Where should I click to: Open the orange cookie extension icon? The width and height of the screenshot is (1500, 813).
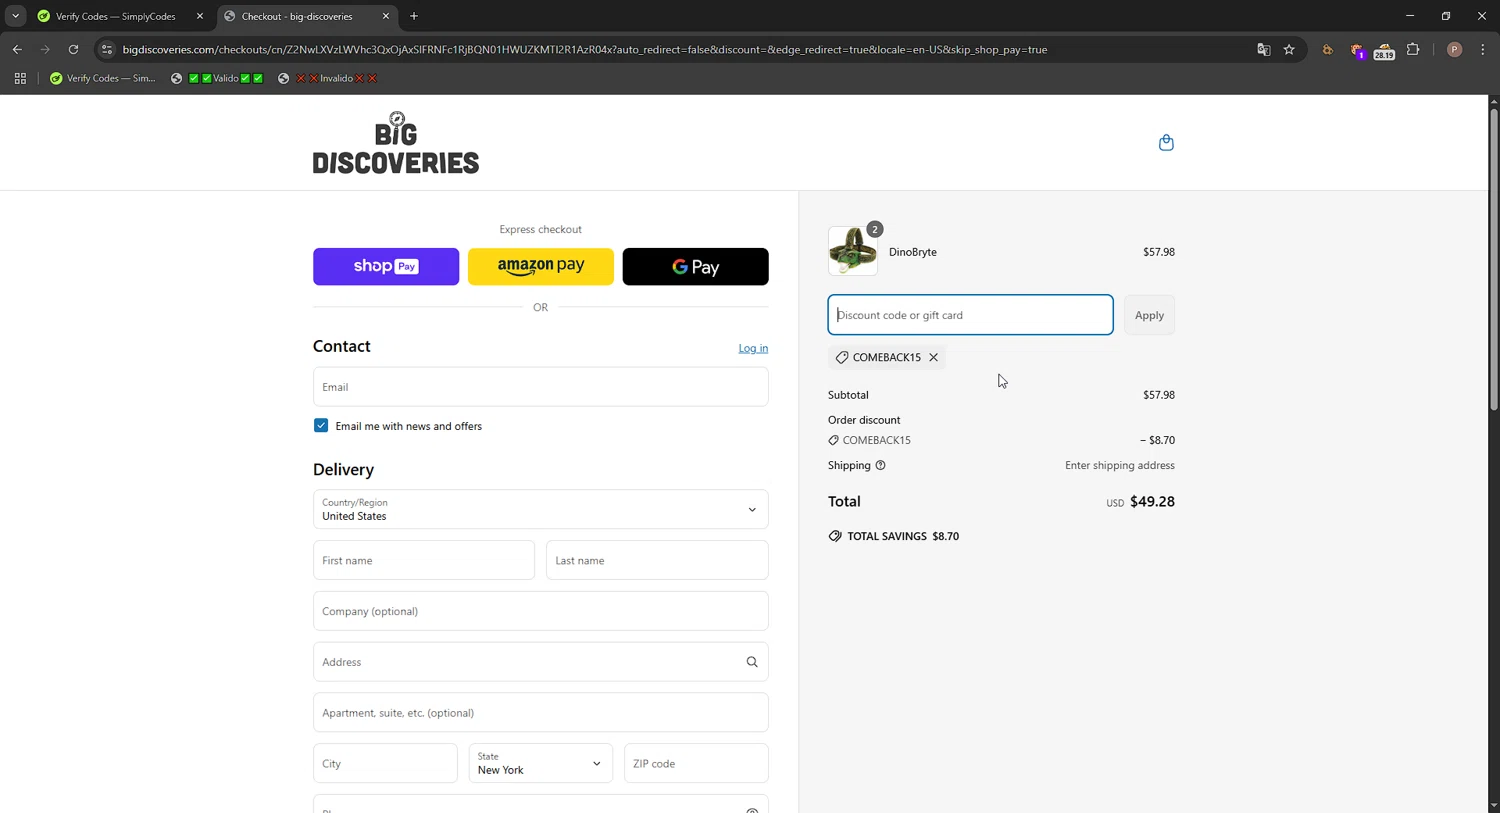pyautogui.click(x=1328, y=49)
